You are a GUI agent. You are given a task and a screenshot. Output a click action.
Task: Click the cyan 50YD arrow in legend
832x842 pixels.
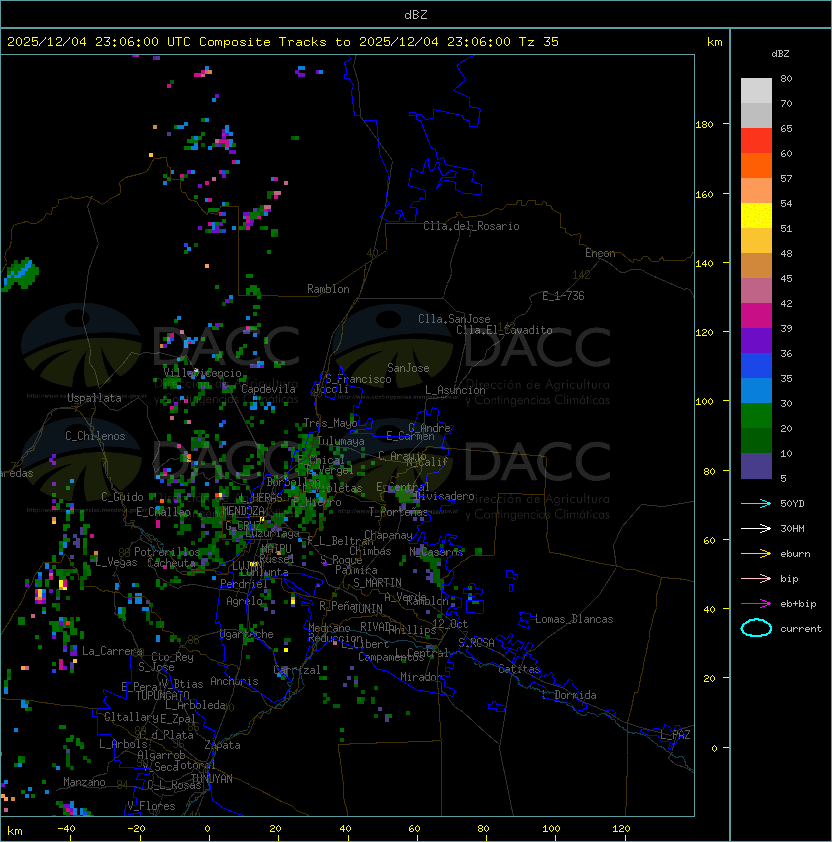coord(756,504)
